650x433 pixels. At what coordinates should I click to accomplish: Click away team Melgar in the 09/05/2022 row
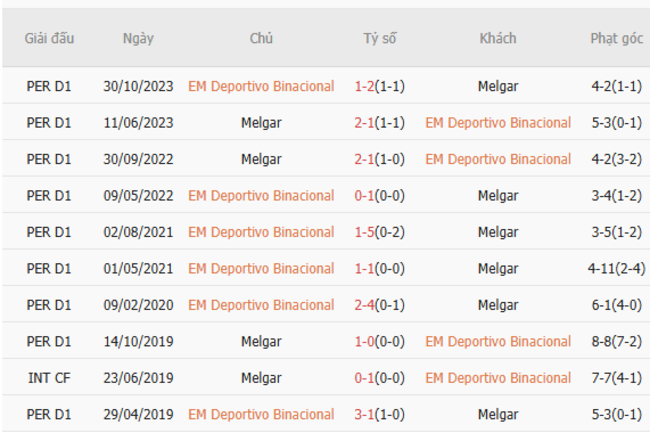pos(498,196)
